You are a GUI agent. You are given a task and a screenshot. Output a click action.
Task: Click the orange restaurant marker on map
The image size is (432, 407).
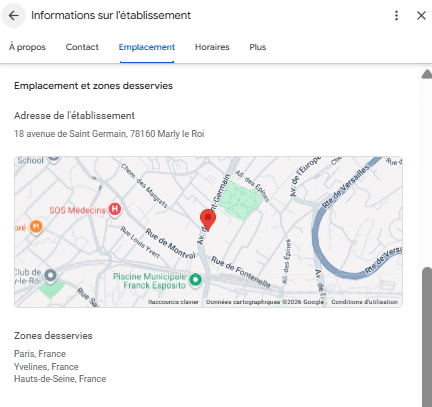click(36, 227)
